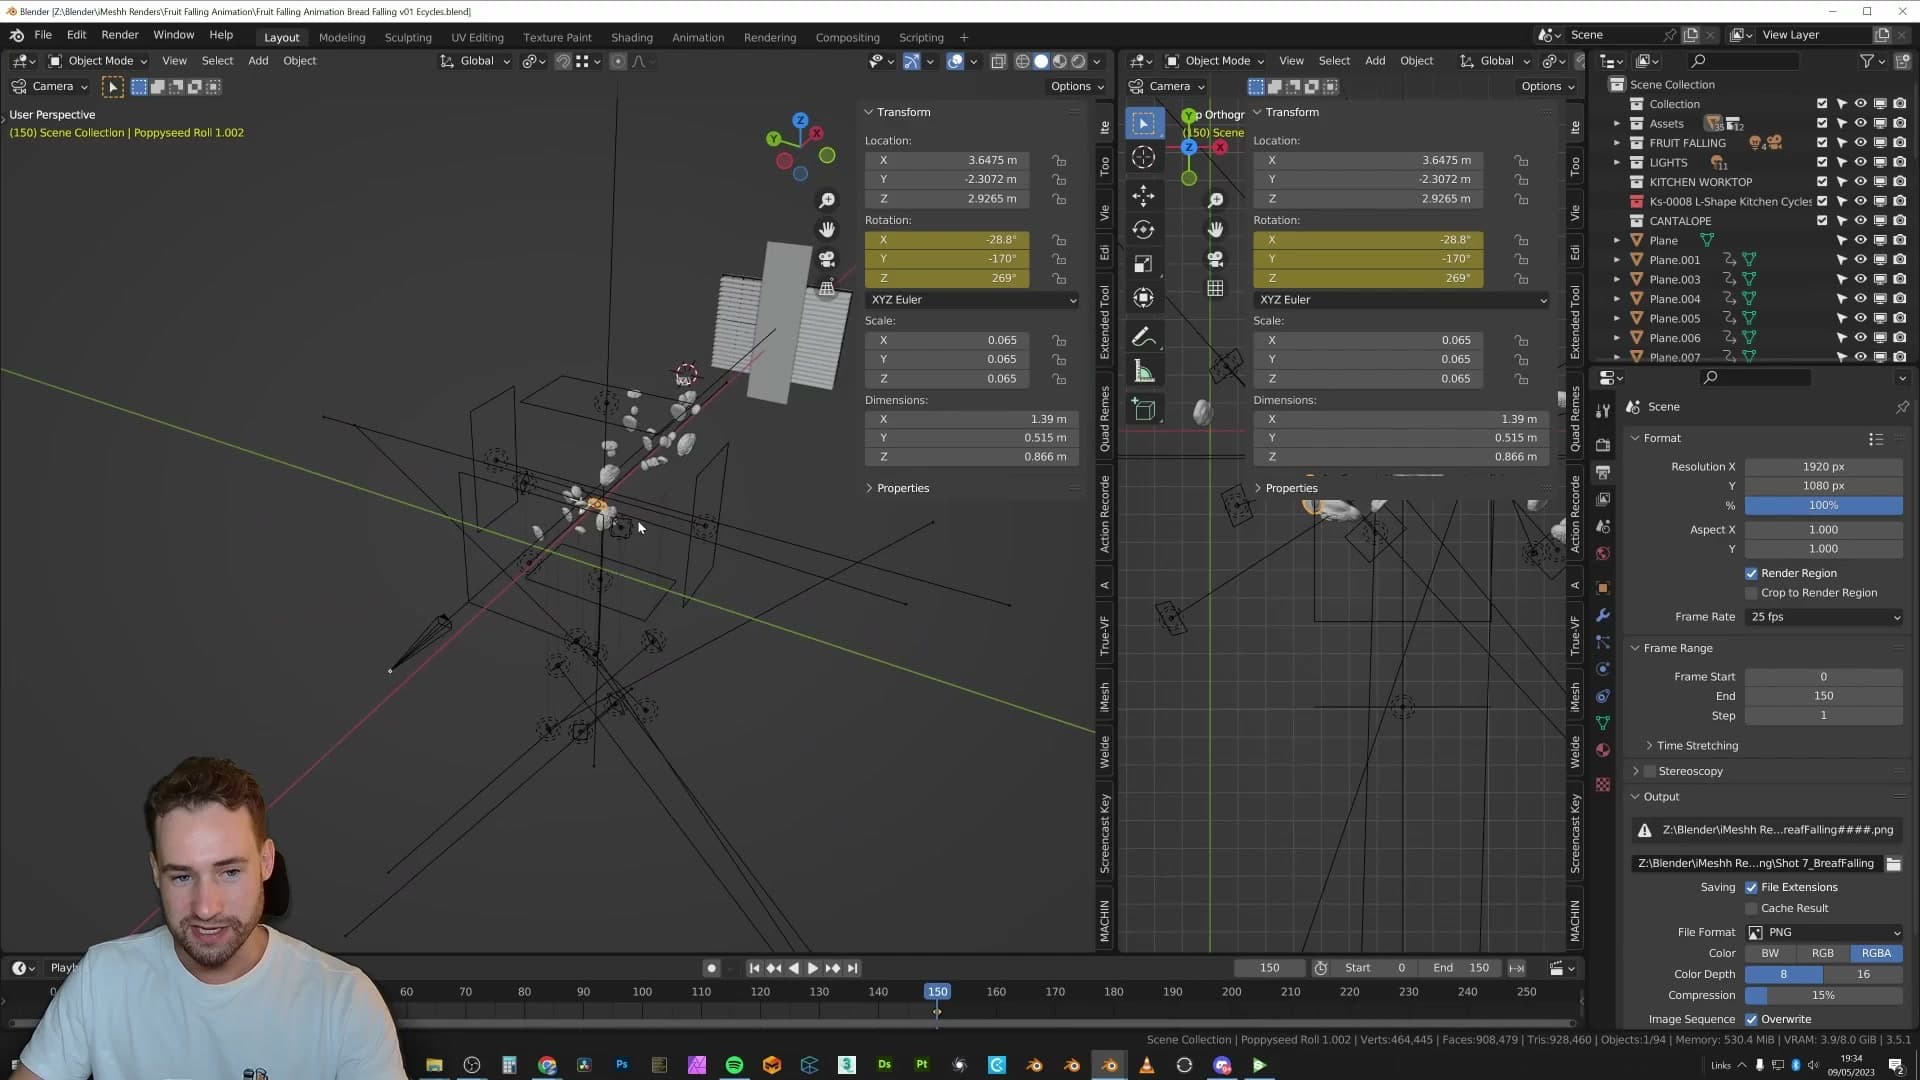Open the File Format PNG dropdown

pos(1824,932)
